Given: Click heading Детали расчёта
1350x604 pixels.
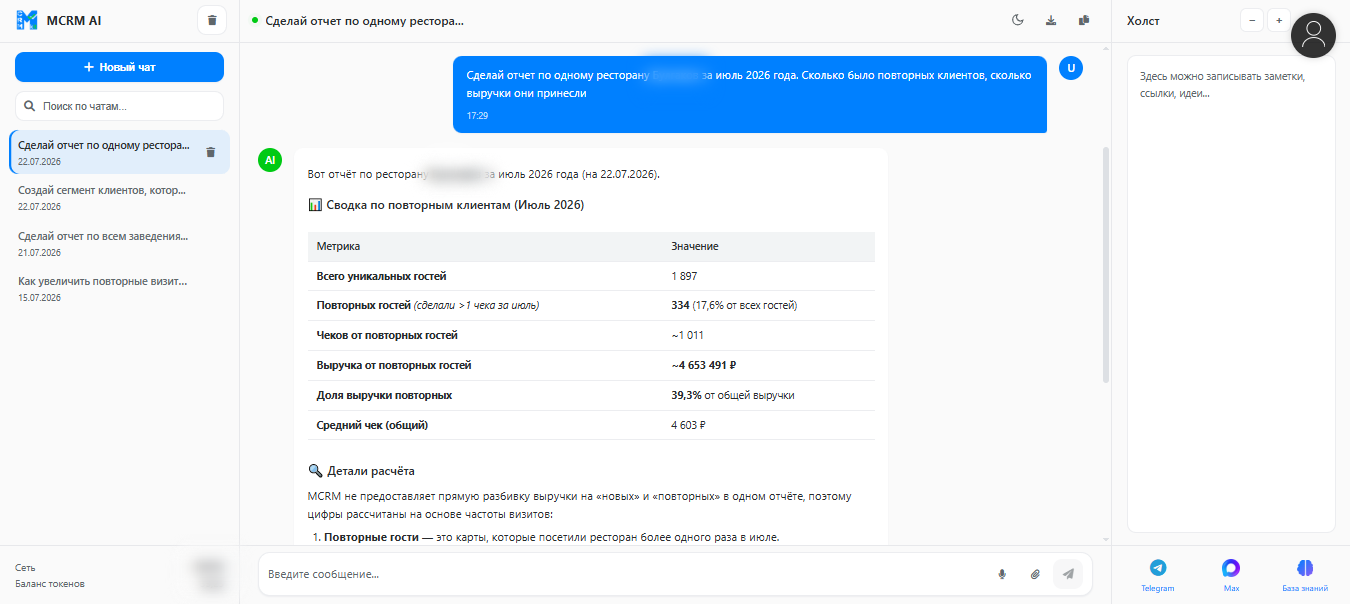Looking at the screenshot, I should point(361,470).
